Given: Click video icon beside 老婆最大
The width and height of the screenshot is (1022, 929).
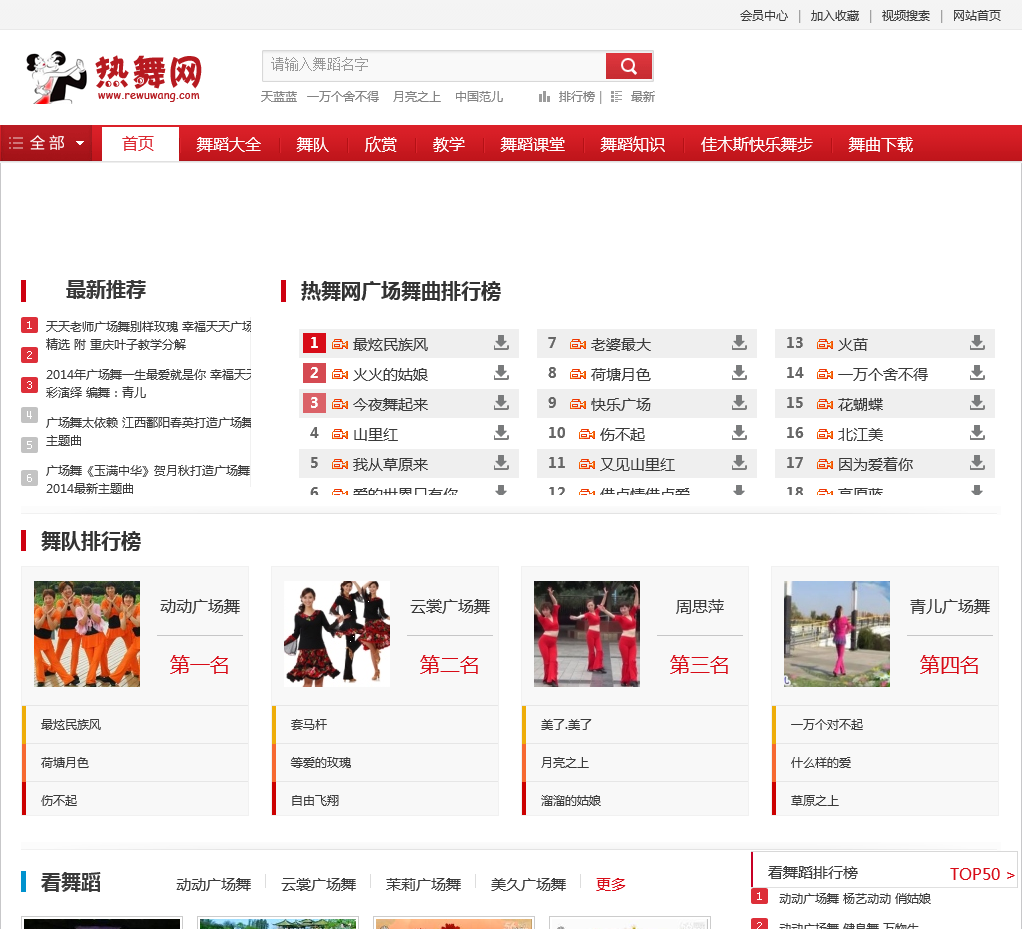Looking at the screenshot, I should click(577, 344).
